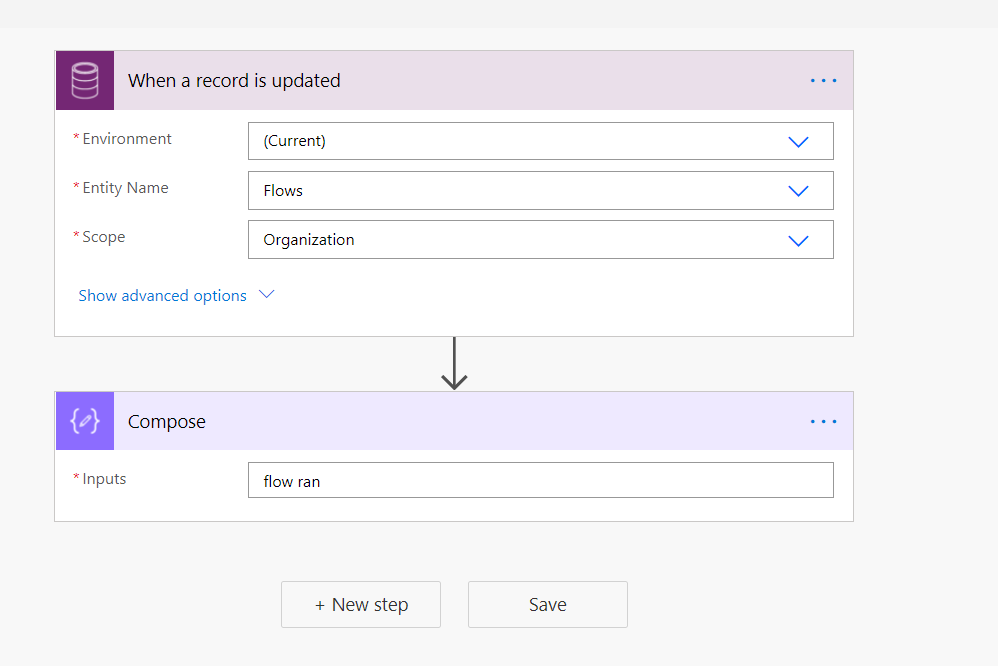Open the Environment dropdown showing (Current)
Viewport: 998px width, 666px height.
[x=540, y=141]
